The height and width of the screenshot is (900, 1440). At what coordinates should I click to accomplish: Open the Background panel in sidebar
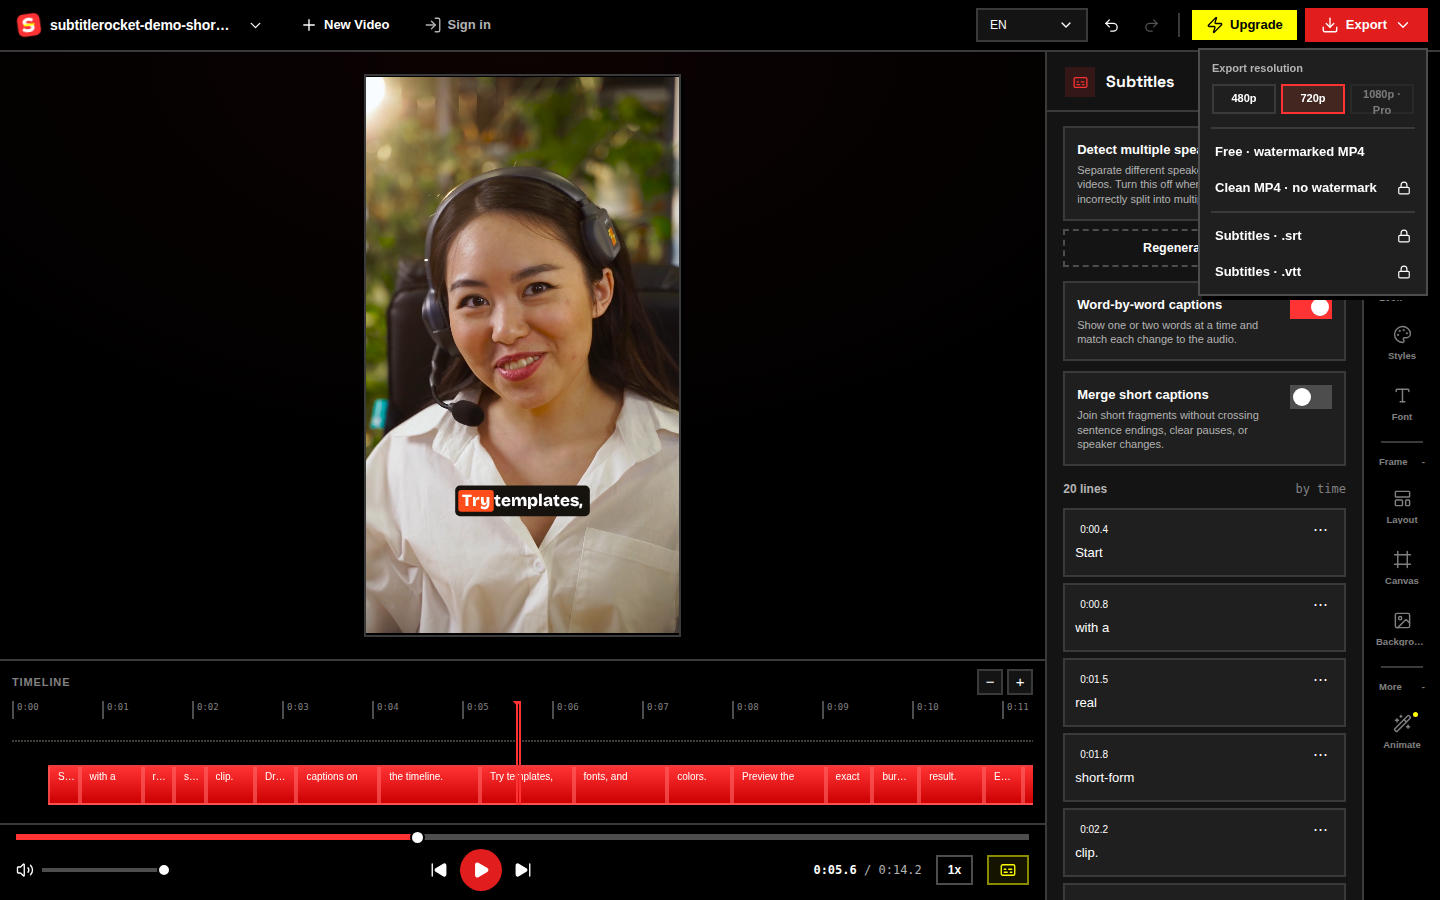(x=1402, y=628)
